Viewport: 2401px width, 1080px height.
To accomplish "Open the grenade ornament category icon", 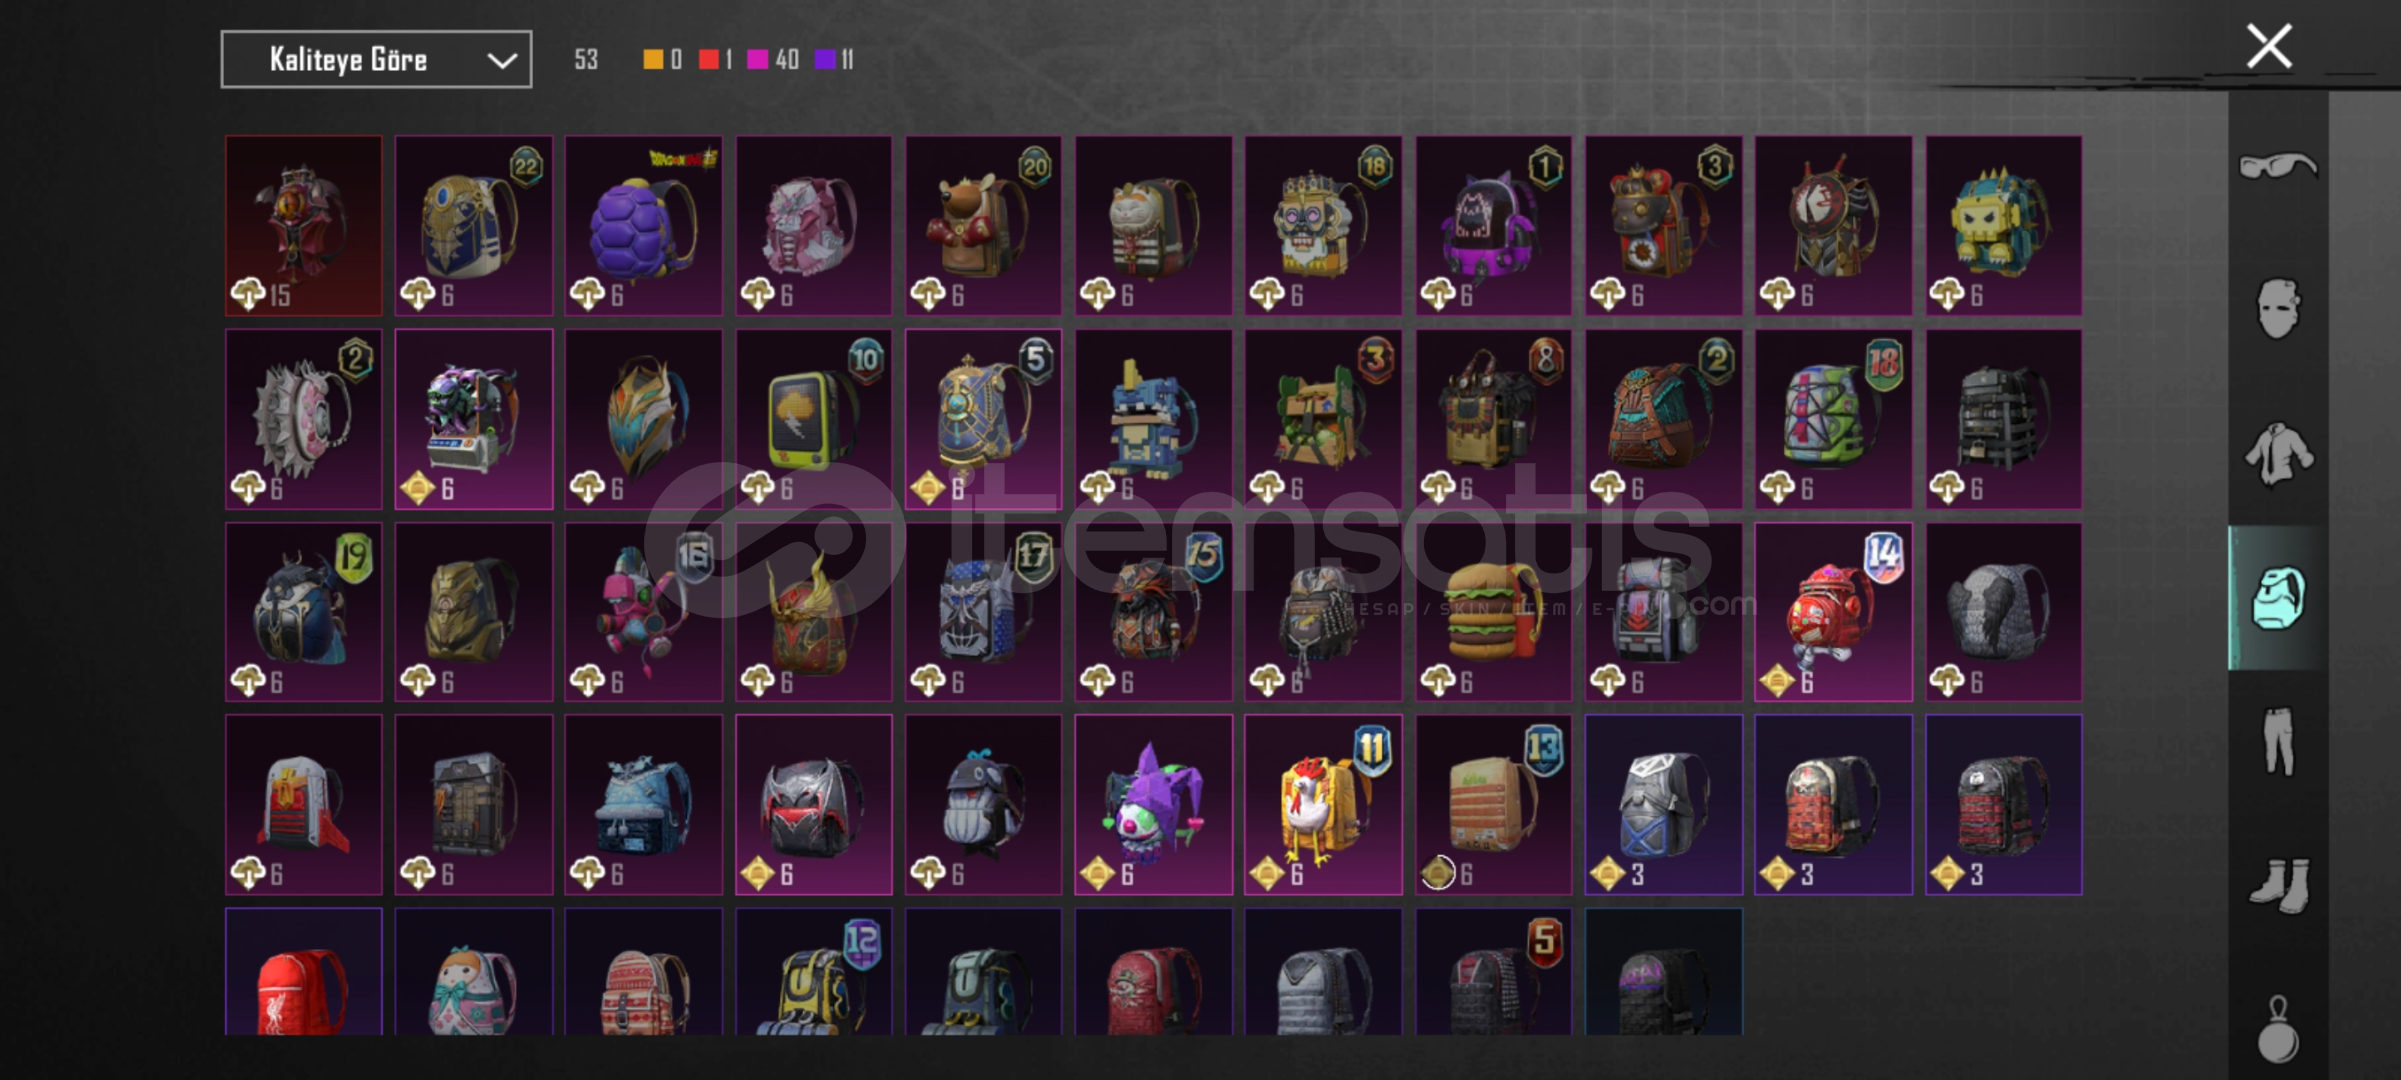I will pos(2278,1028).
